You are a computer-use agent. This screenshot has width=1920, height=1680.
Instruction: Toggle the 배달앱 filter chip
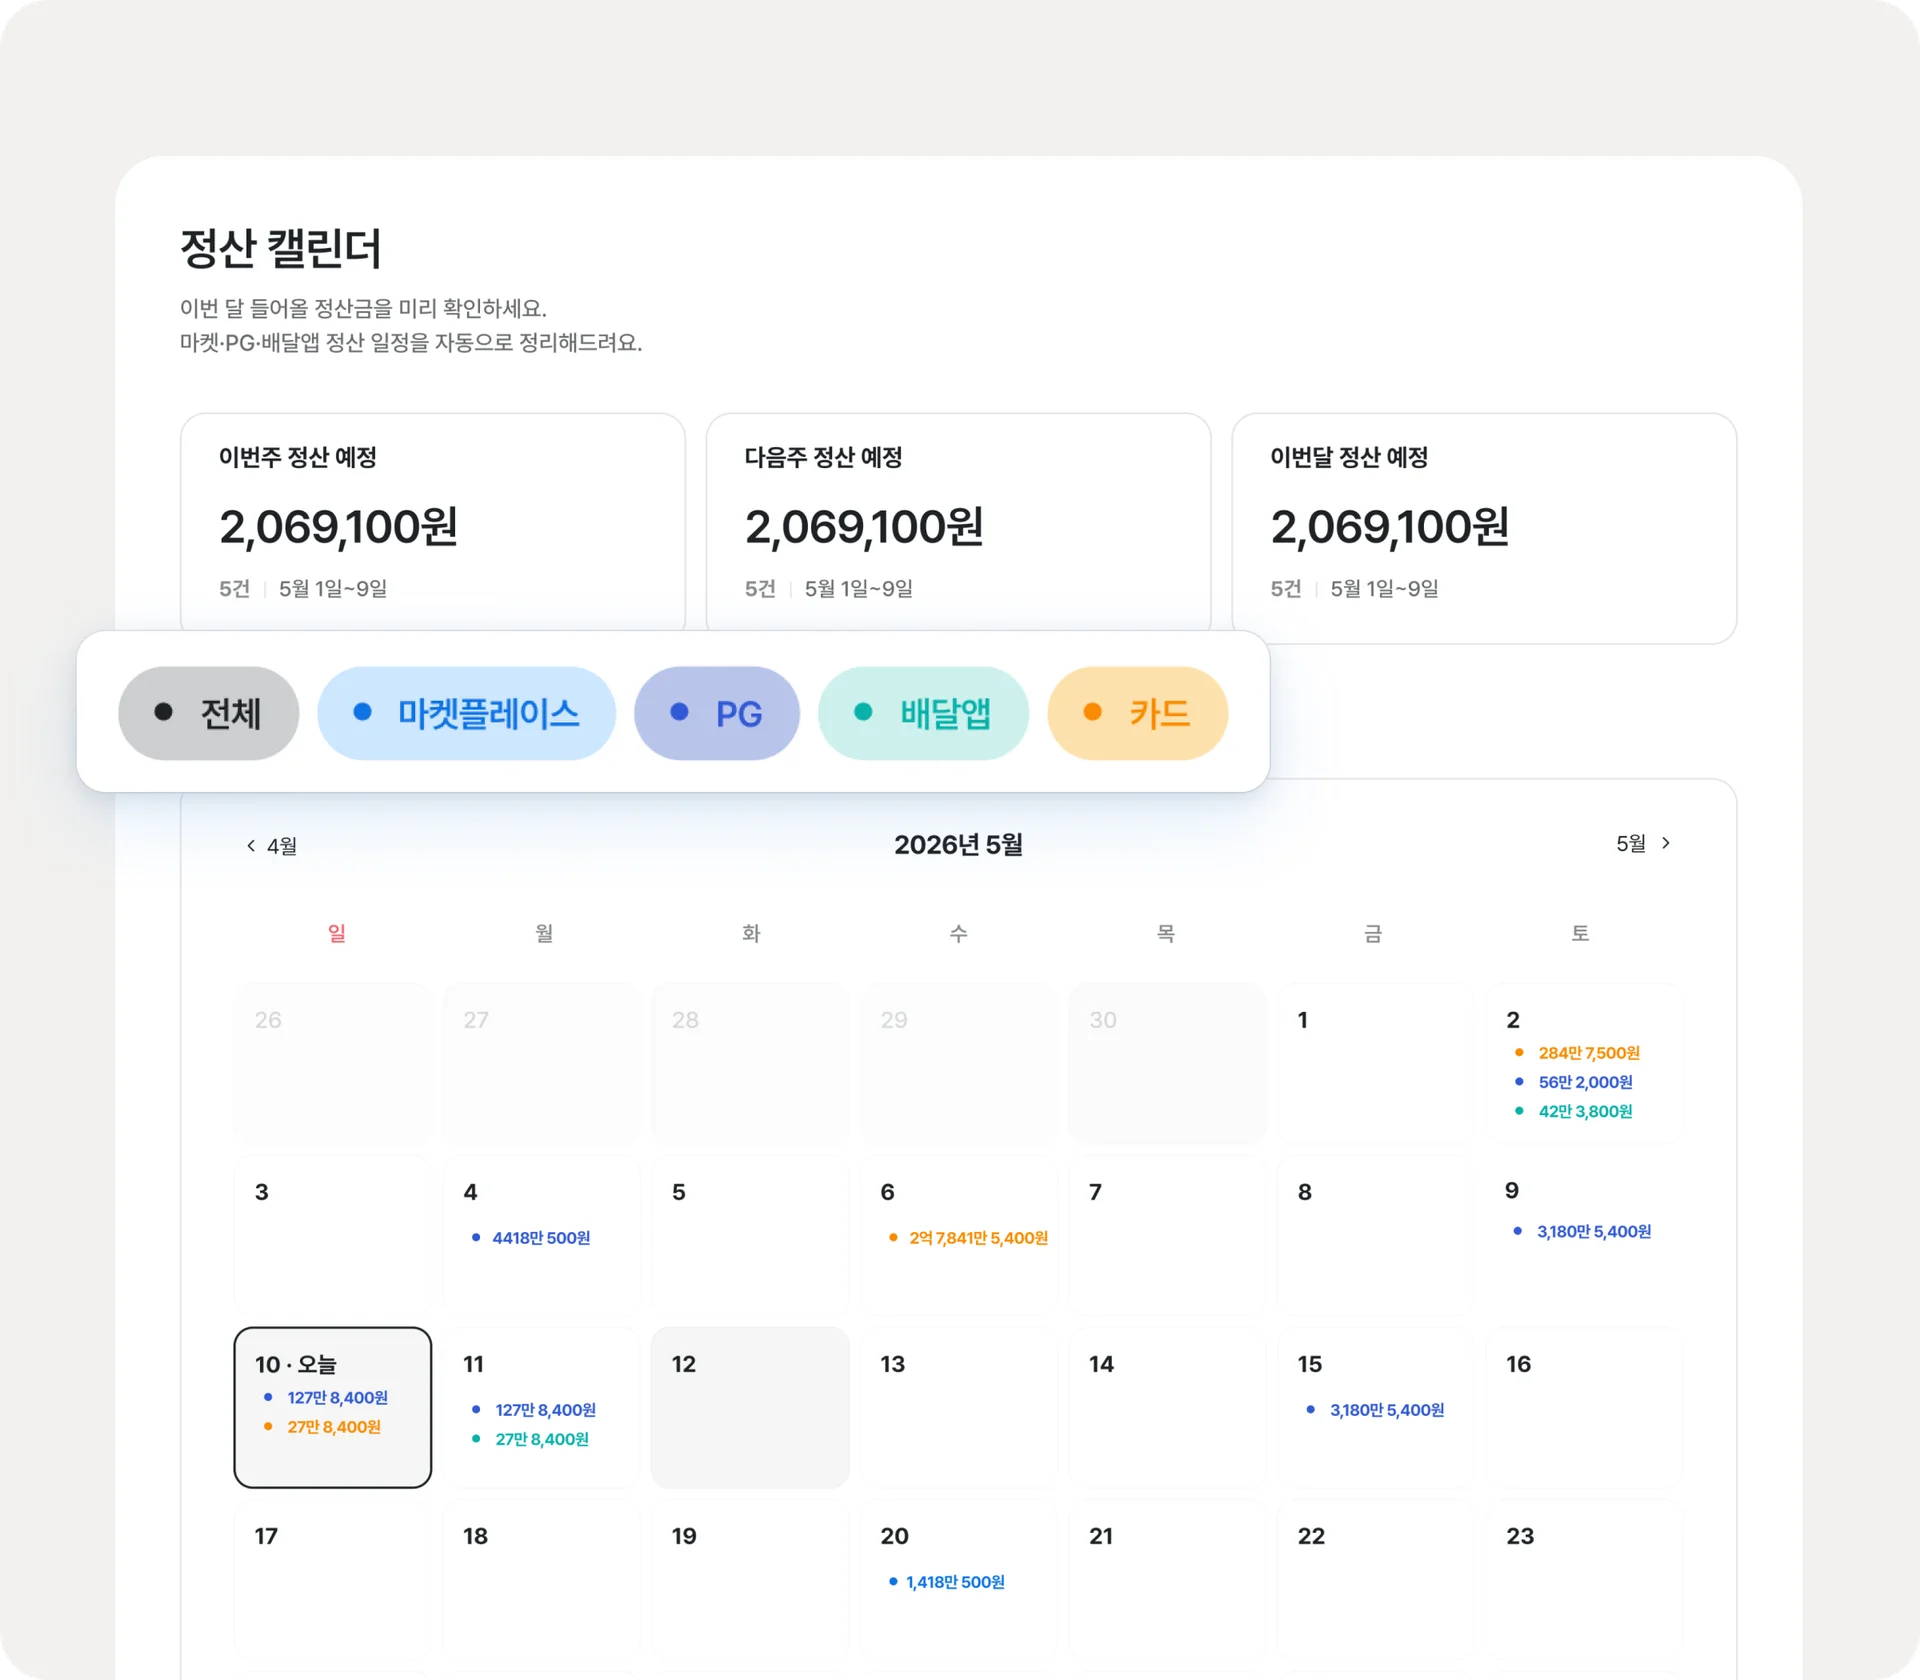tap(923, 713)
